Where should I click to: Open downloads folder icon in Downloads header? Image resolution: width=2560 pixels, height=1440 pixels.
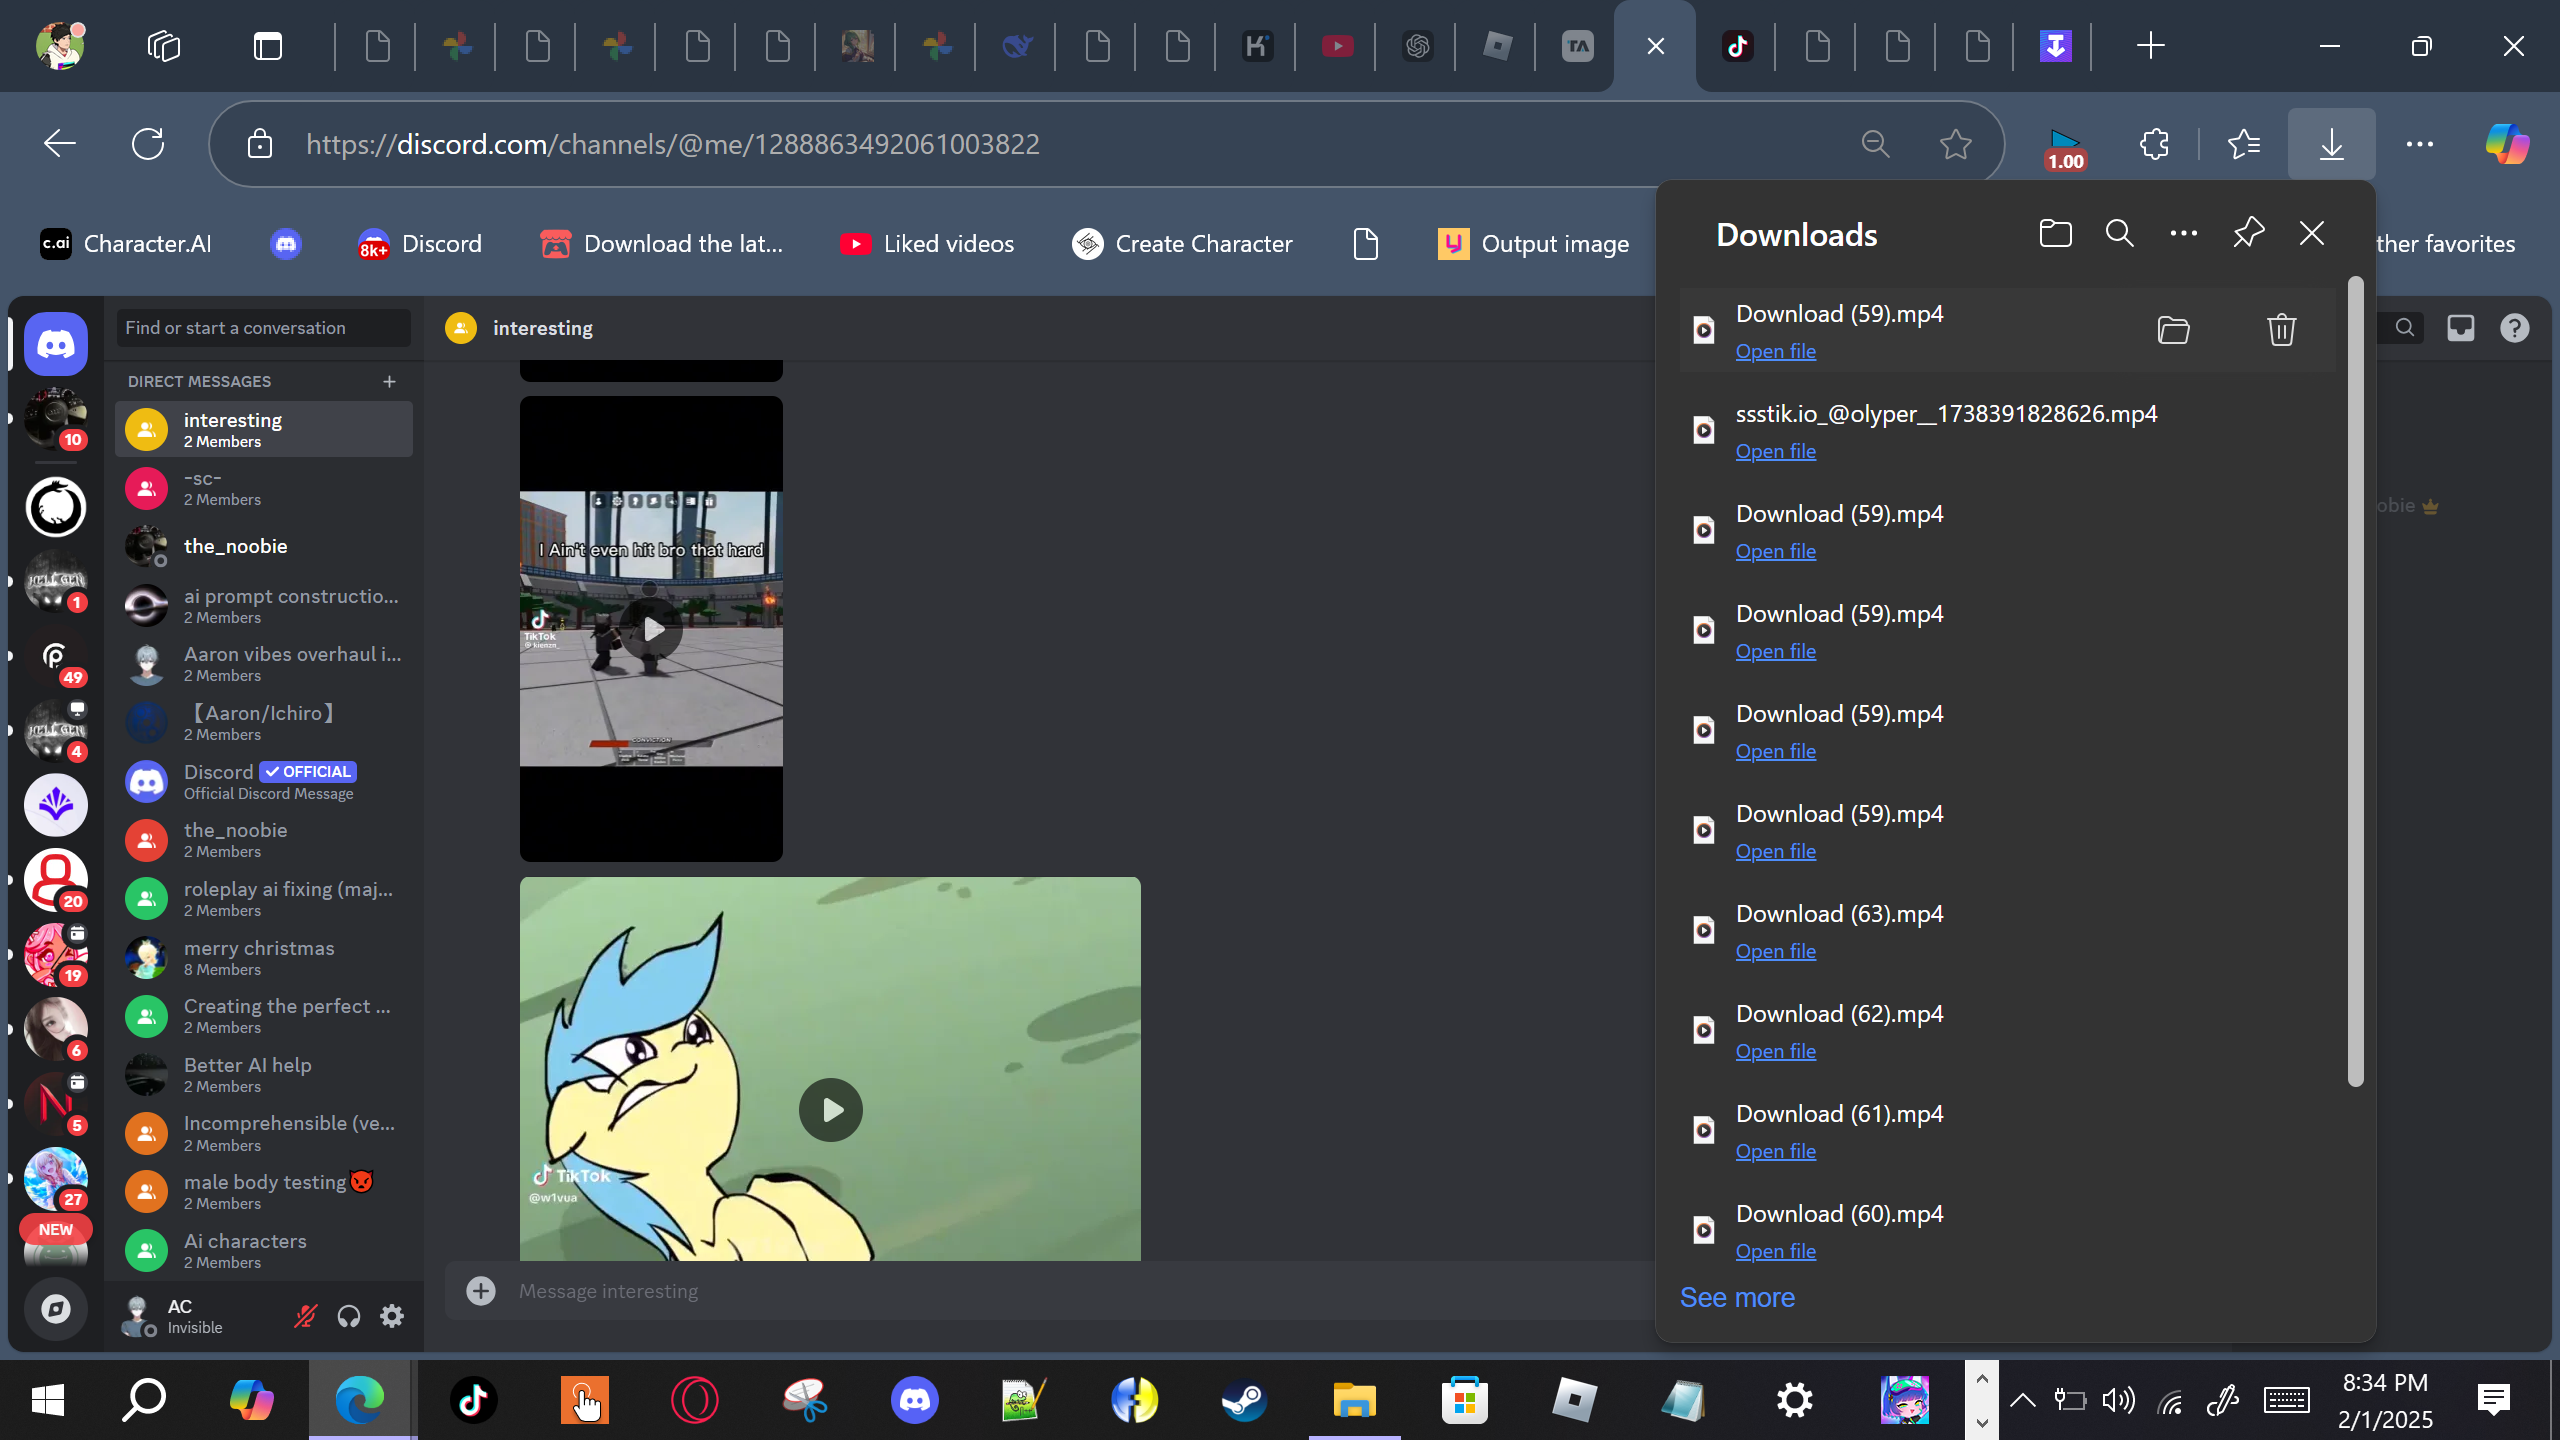[2055, 233]
